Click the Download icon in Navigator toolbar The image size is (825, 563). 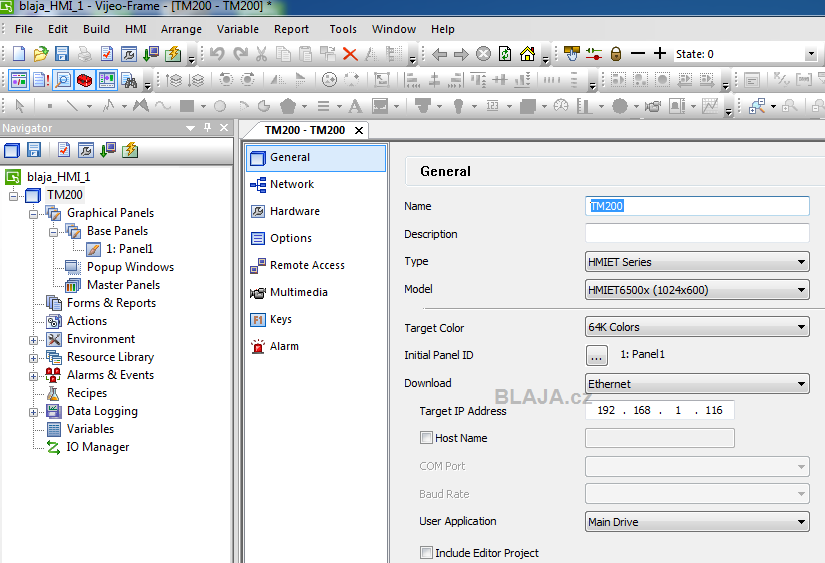(108, 150)
